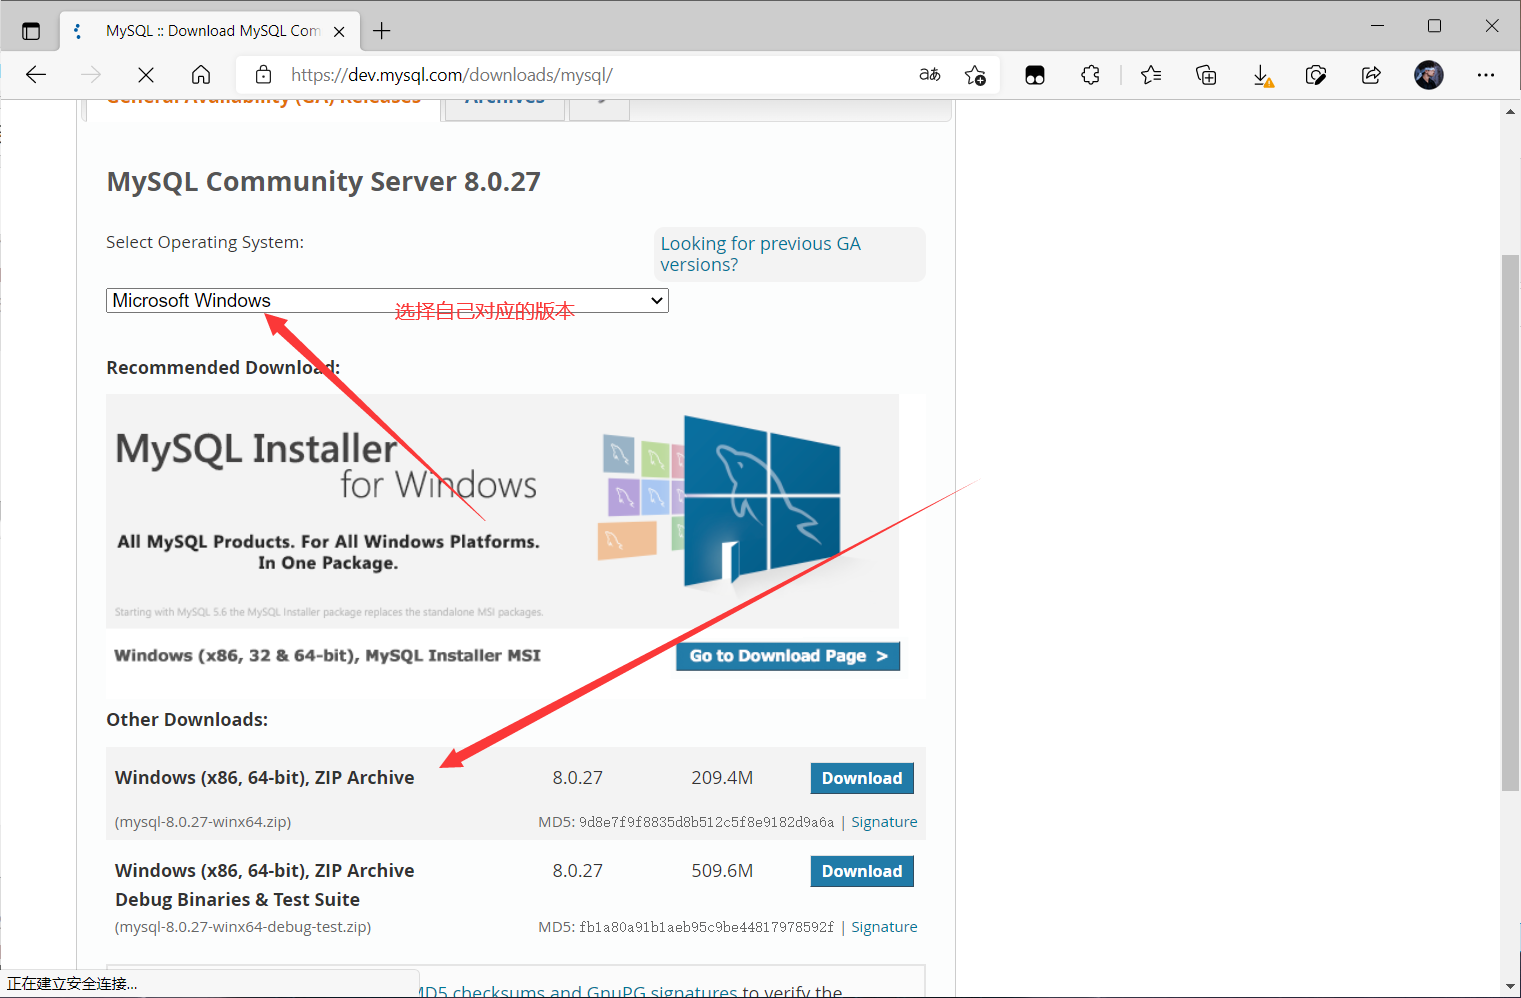Open the Favorites list icon
This screenshot has width=1521, height=998.
point(1151,74)
